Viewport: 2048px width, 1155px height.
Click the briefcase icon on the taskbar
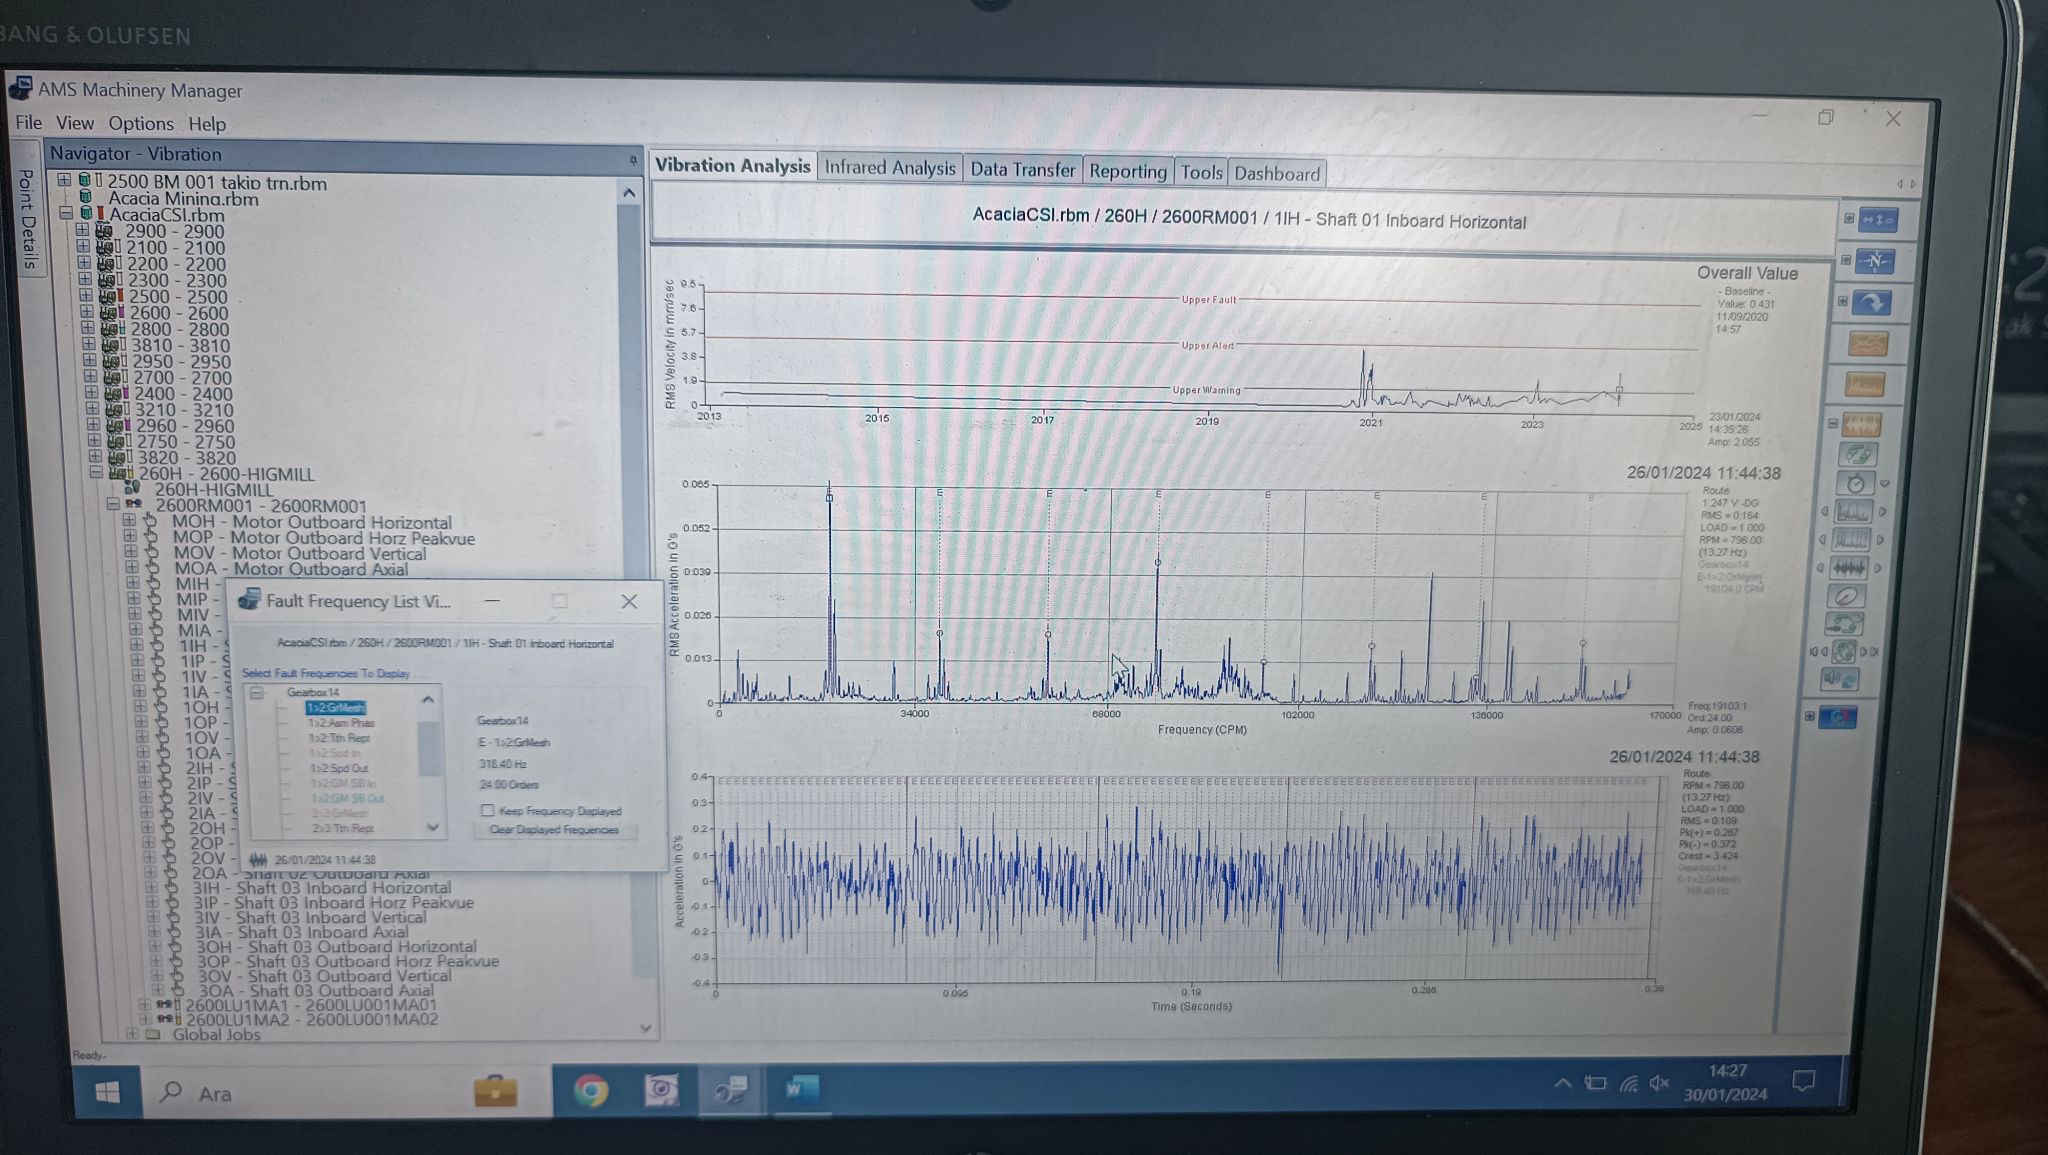point(496,1090)
